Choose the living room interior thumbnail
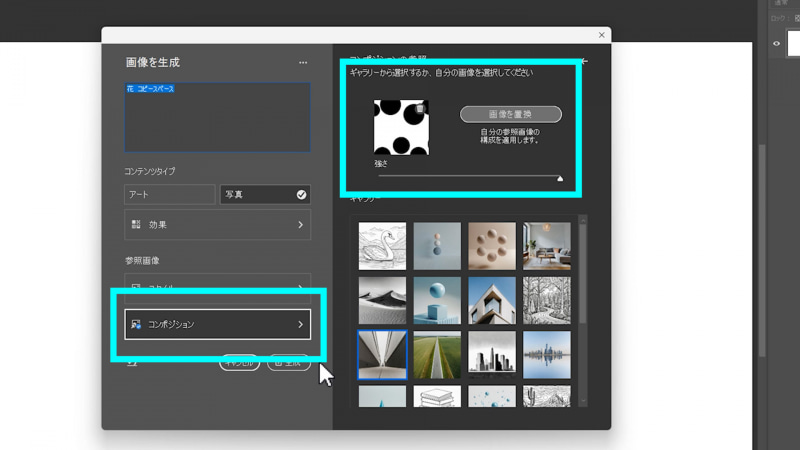This screenshot has width=800, height=450. tap(547, 246)
